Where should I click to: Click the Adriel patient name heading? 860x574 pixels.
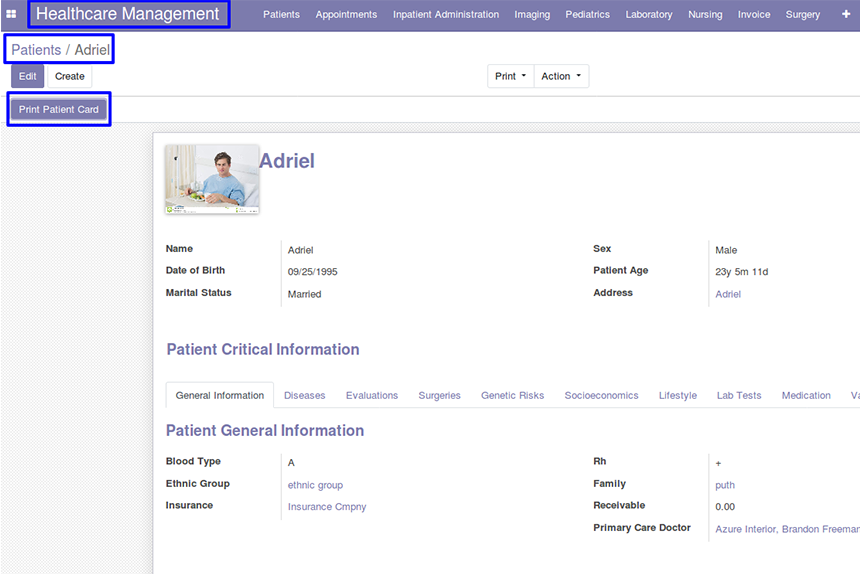[287, 161]
